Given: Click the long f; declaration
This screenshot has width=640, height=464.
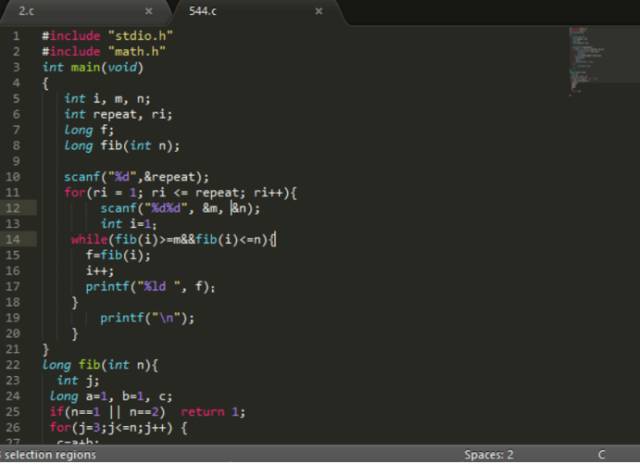Looking at the screenshot, I should coord(89,130).
